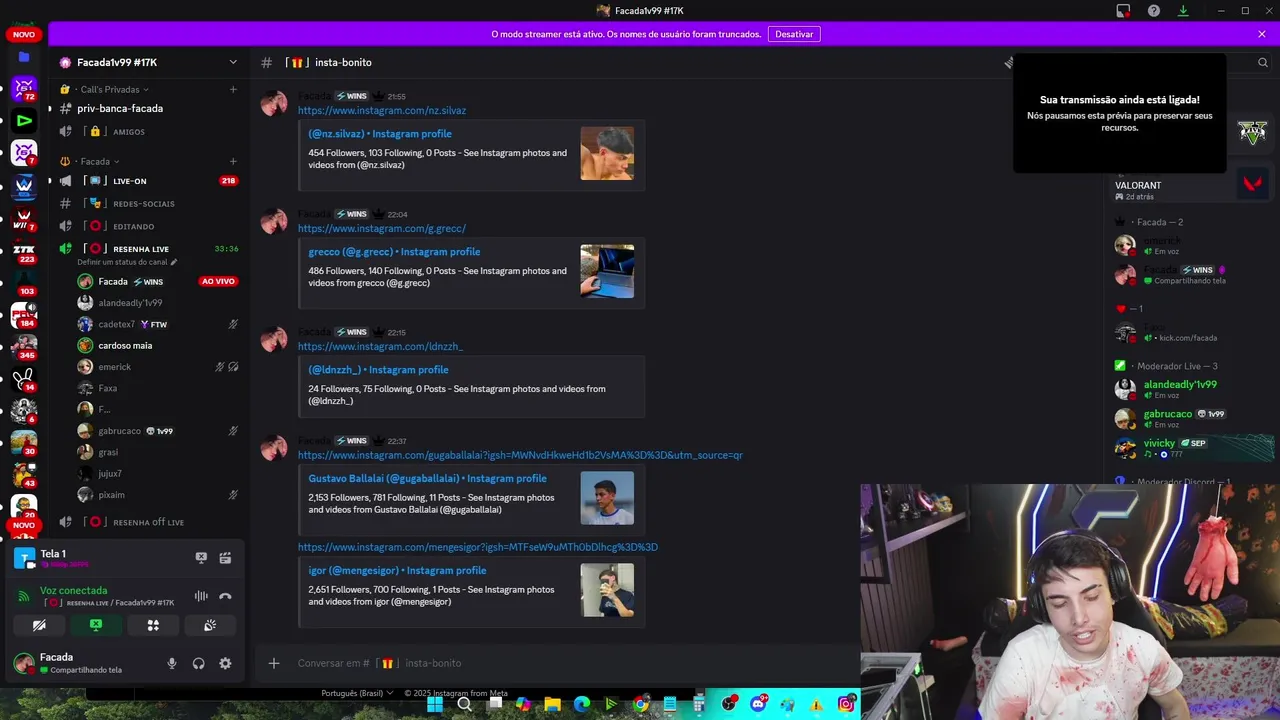Image resolution: width=1280 pixels, height=720 pixels.
Task: Open noise suppression waveform icon
Action: click(x=201, y=596)
